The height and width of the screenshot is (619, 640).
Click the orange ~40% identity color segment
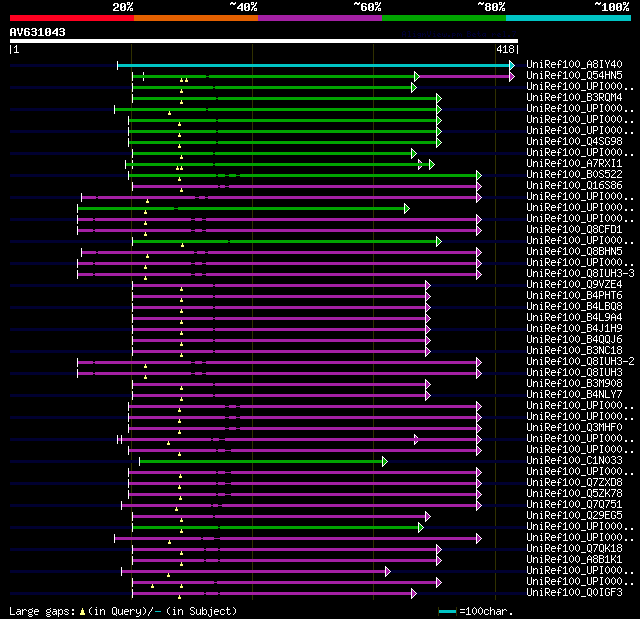pyautogui.click(x=196, y=18)
